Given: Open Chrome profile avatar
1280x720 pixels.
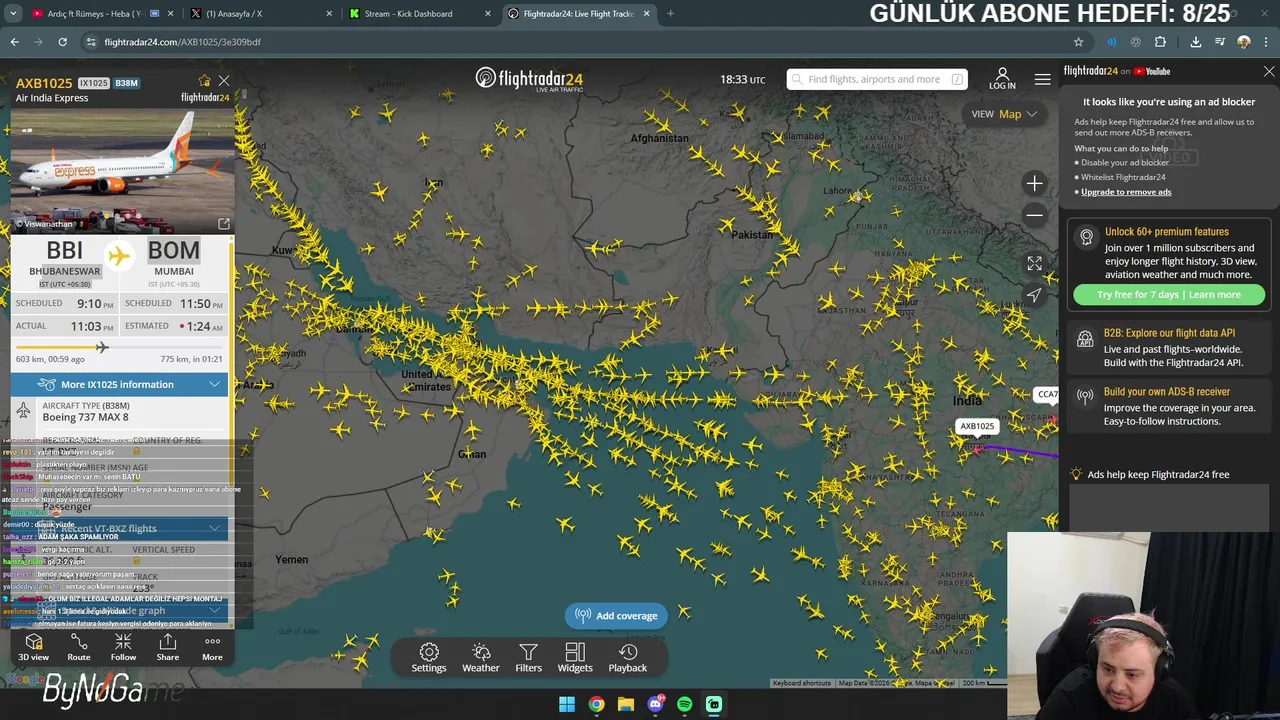Looking at the screenshot, I should (1244, 42).
